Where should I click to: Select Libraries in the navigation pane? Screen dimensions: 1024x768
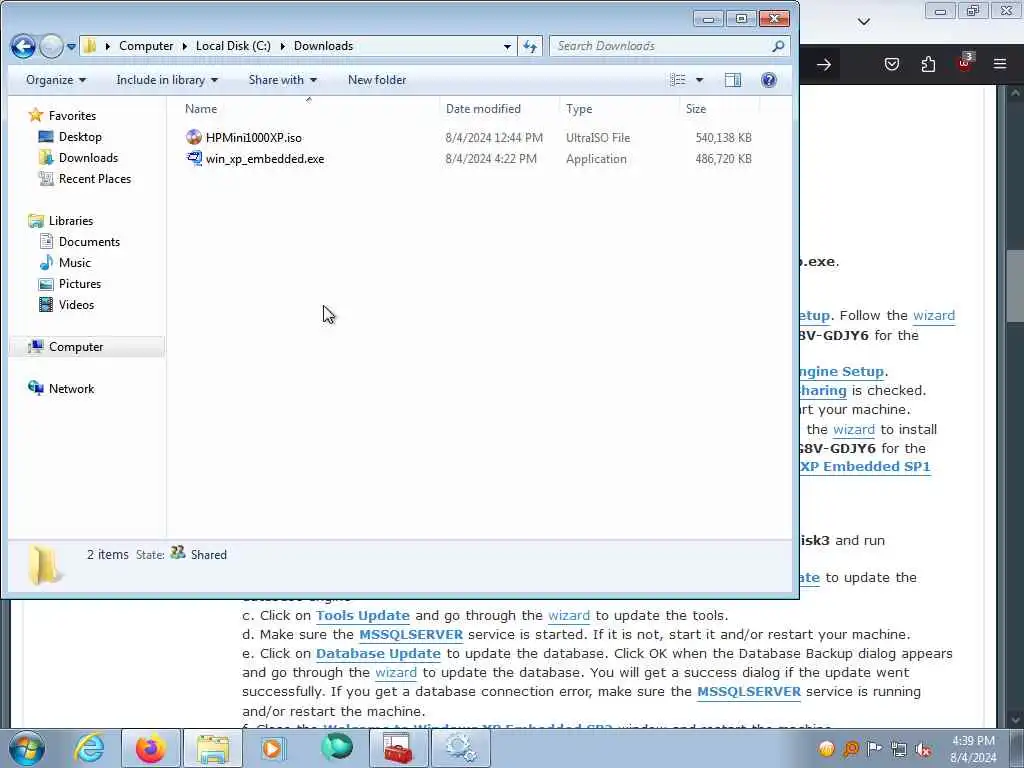pyautogui.click(x=71, y=221)
